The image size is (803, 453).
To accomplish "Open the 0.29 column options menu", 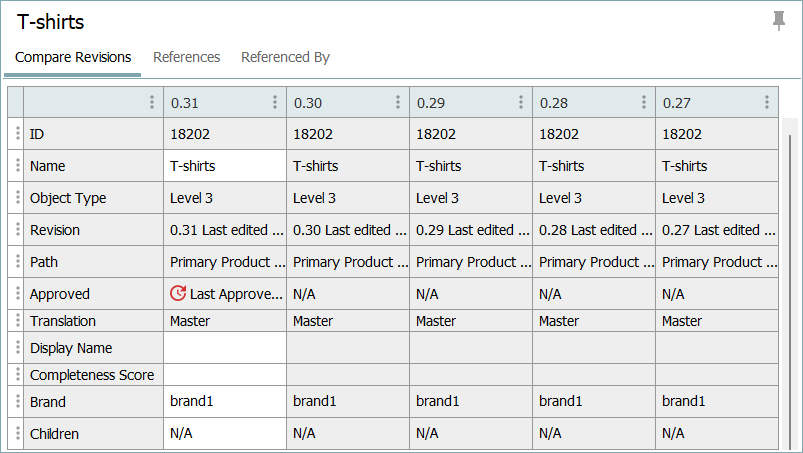I will pyautogui.click(x=521, y=102).
